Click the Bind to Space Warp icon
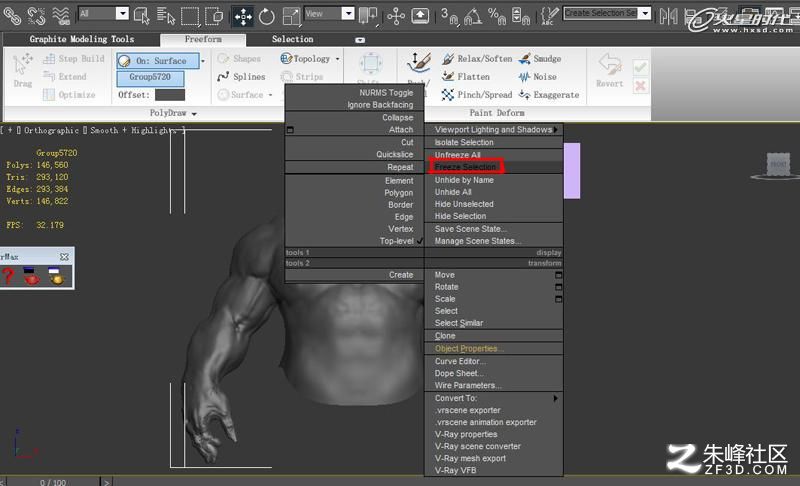800x486 pixels. 61,16
